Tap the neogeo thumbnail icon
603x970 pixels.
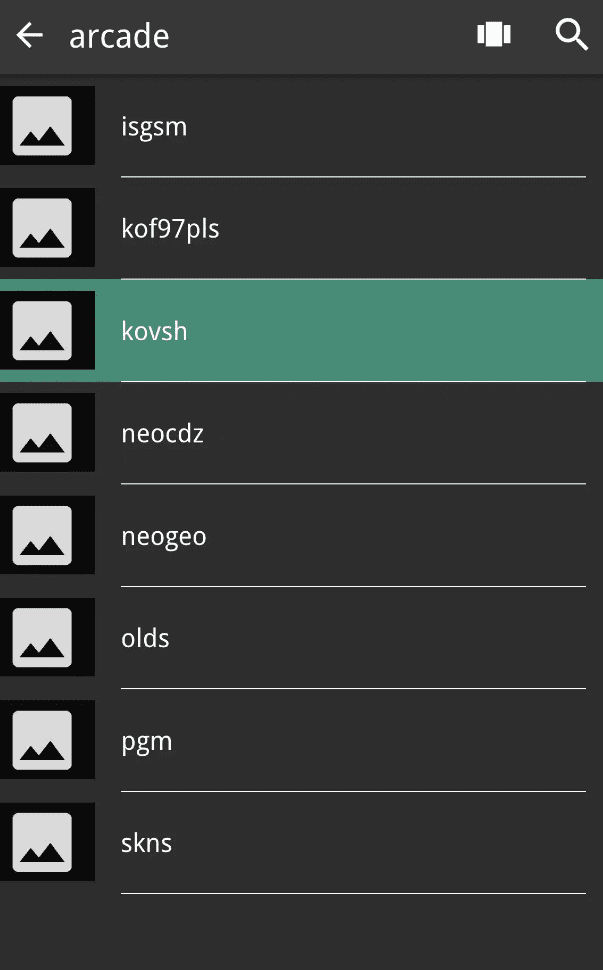coord(42,535)
